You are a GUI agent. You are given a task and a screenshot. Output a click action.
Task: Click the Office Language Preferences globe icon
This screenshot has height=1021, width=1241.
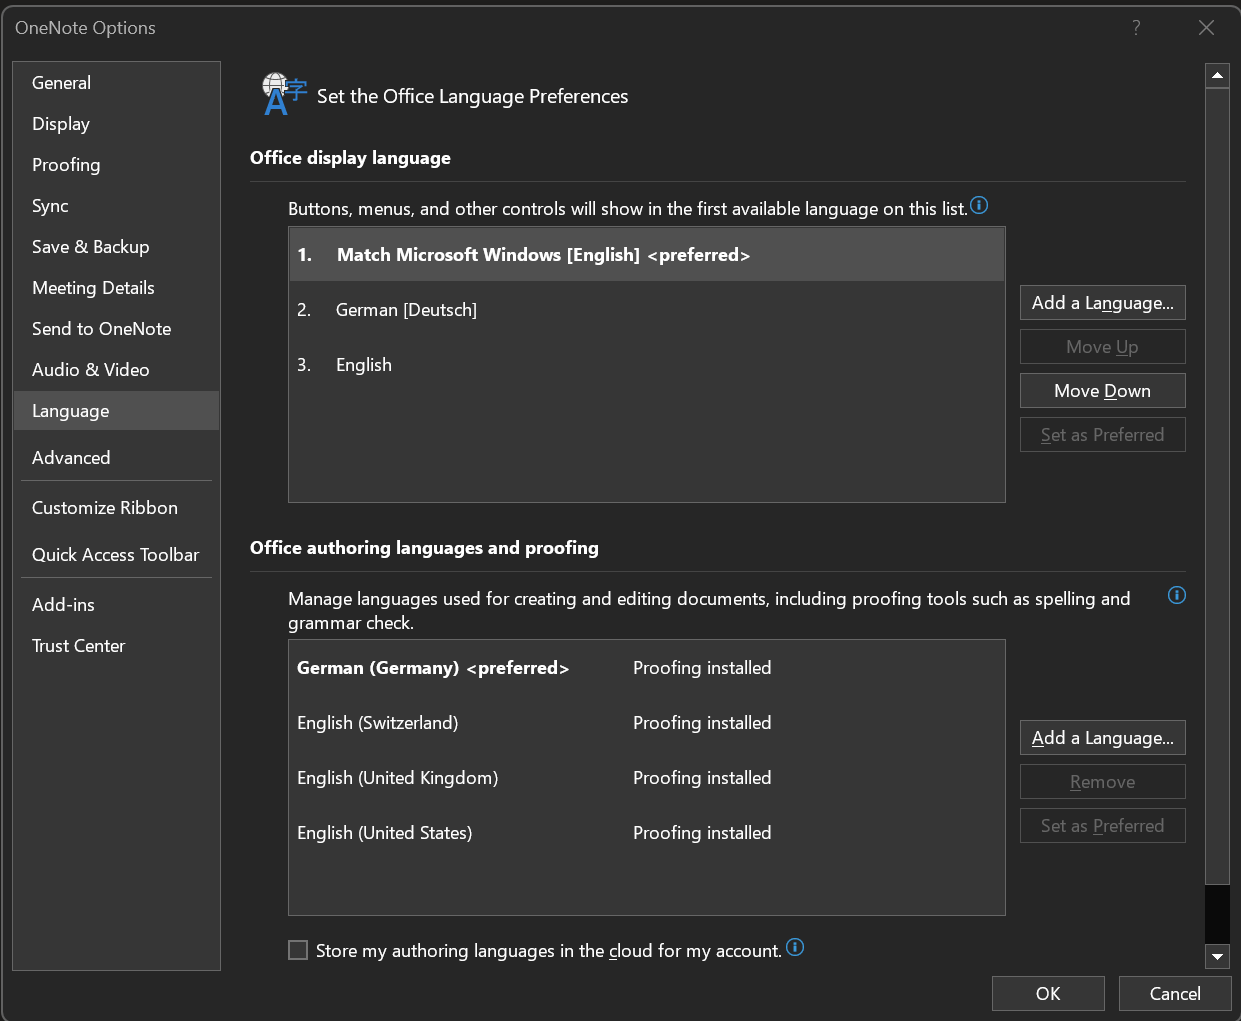[x=283, y=95]
